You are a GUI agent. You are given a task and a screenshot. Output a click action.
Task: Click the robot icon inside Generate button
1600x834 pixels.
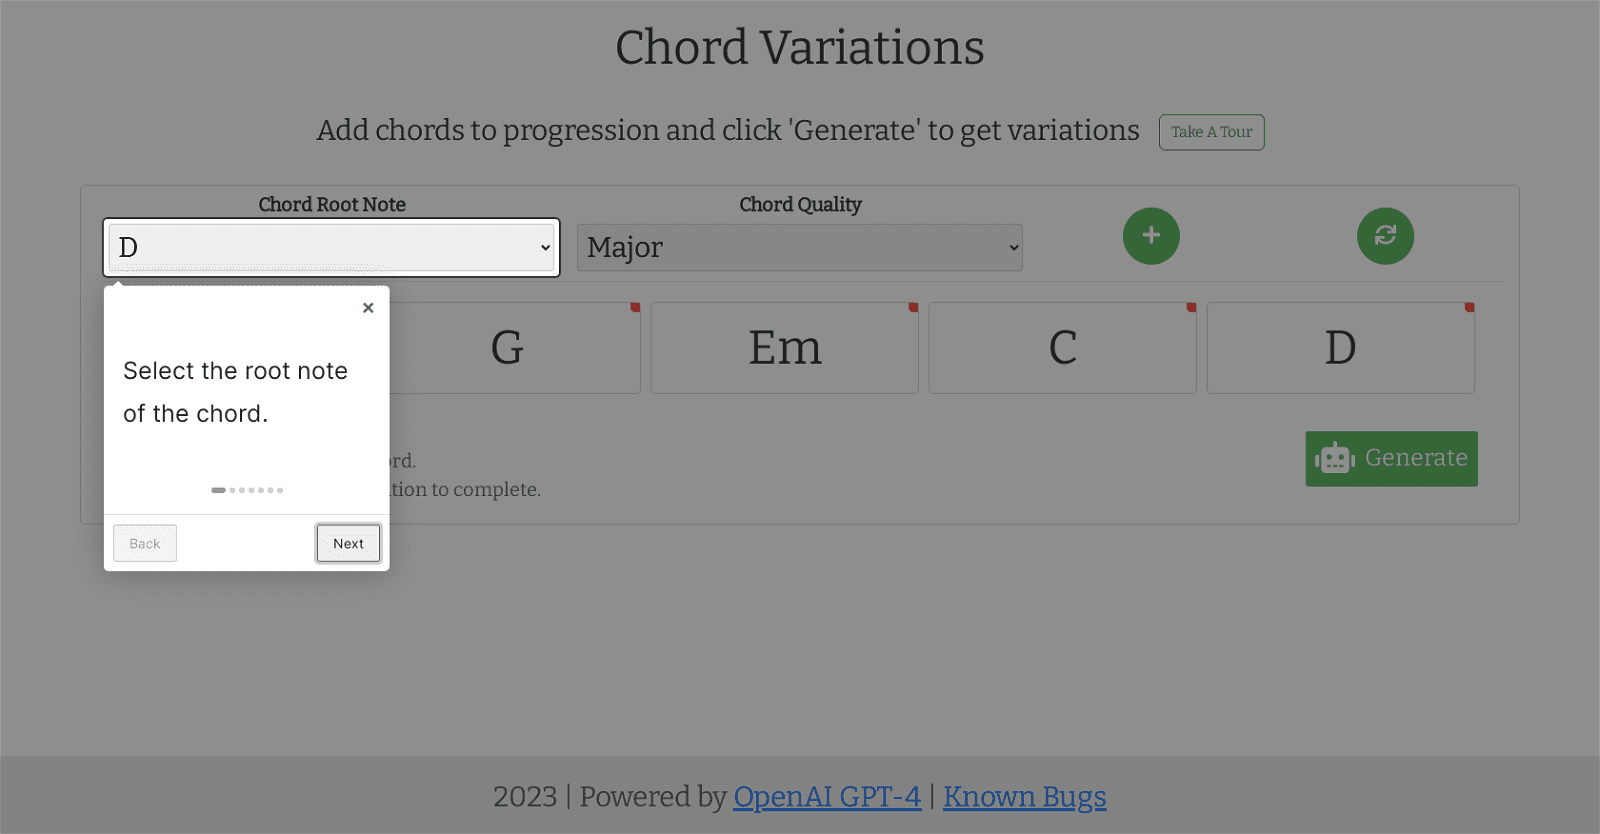tap(1334, 458)
